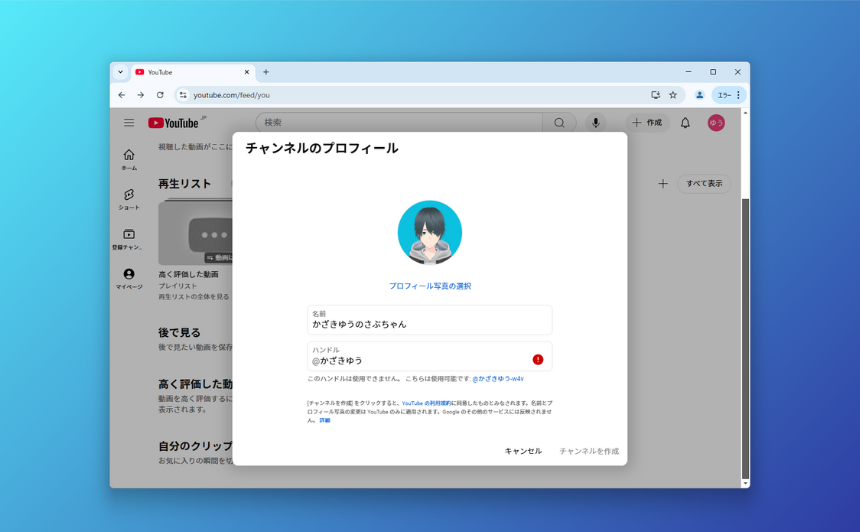The image size is (860, 532).
Task: Click the YouTube search magnifier button
Action: click(x=559, y=123)
